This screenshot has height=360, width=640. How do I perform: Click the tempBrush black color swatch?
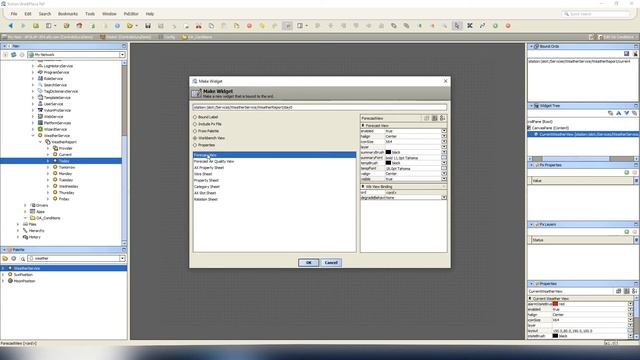click(389, 163)
